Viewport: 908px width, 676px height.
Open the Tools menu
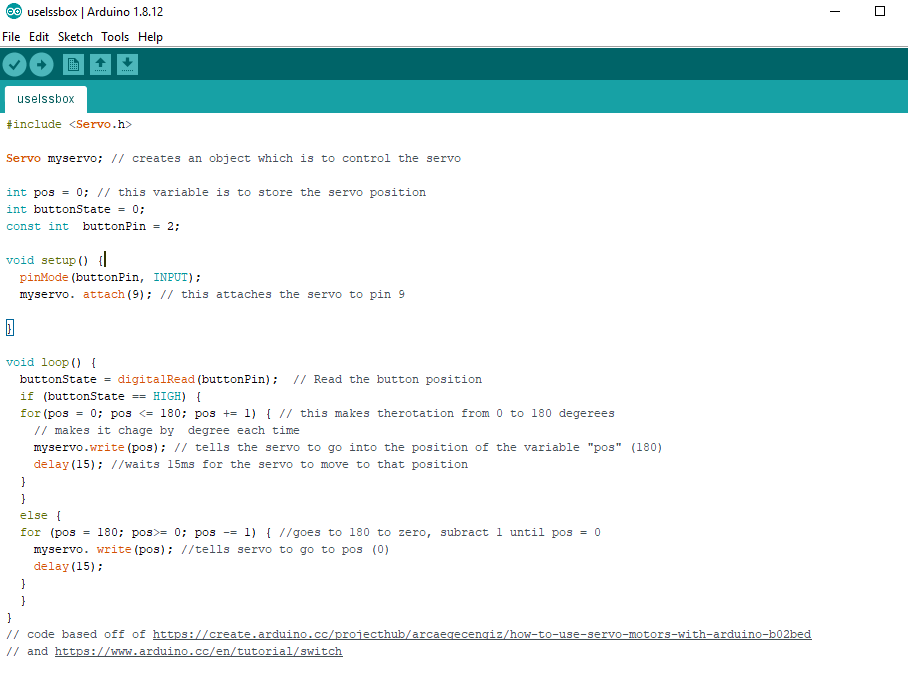(x=115, y=37)
